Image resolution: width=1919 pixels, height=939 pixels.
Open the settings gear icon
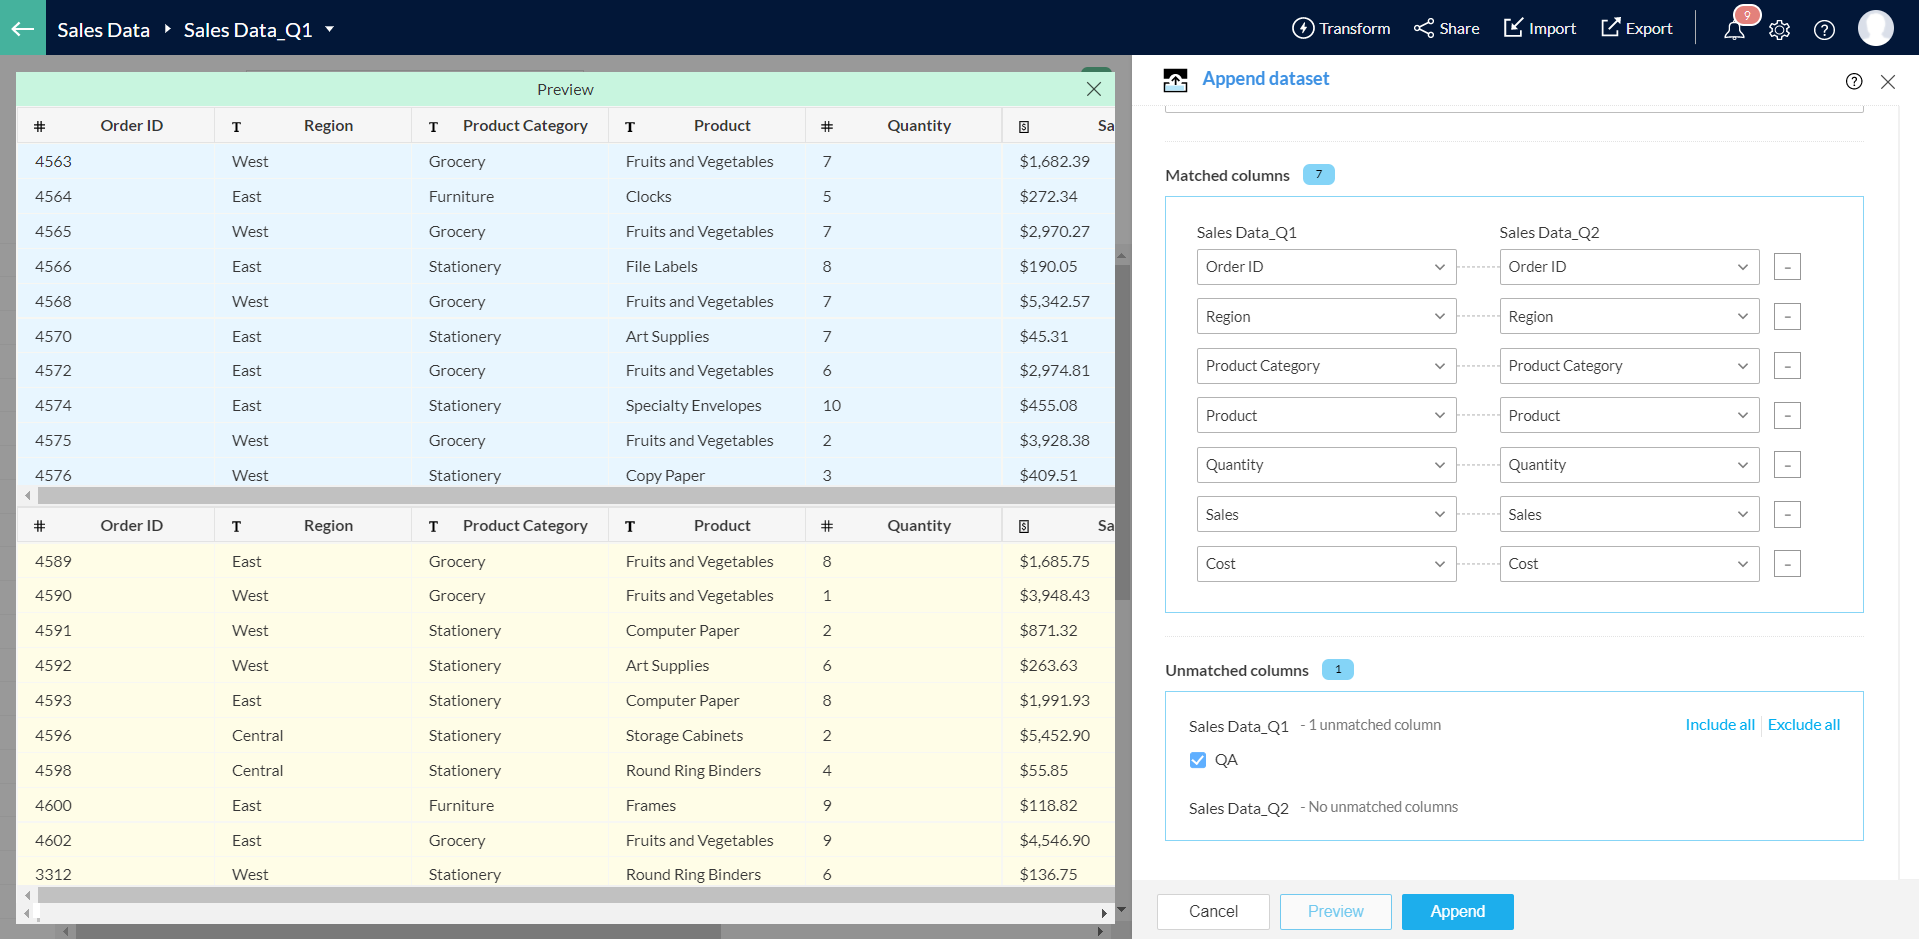pyautogui.click(x=1779, y=30)
